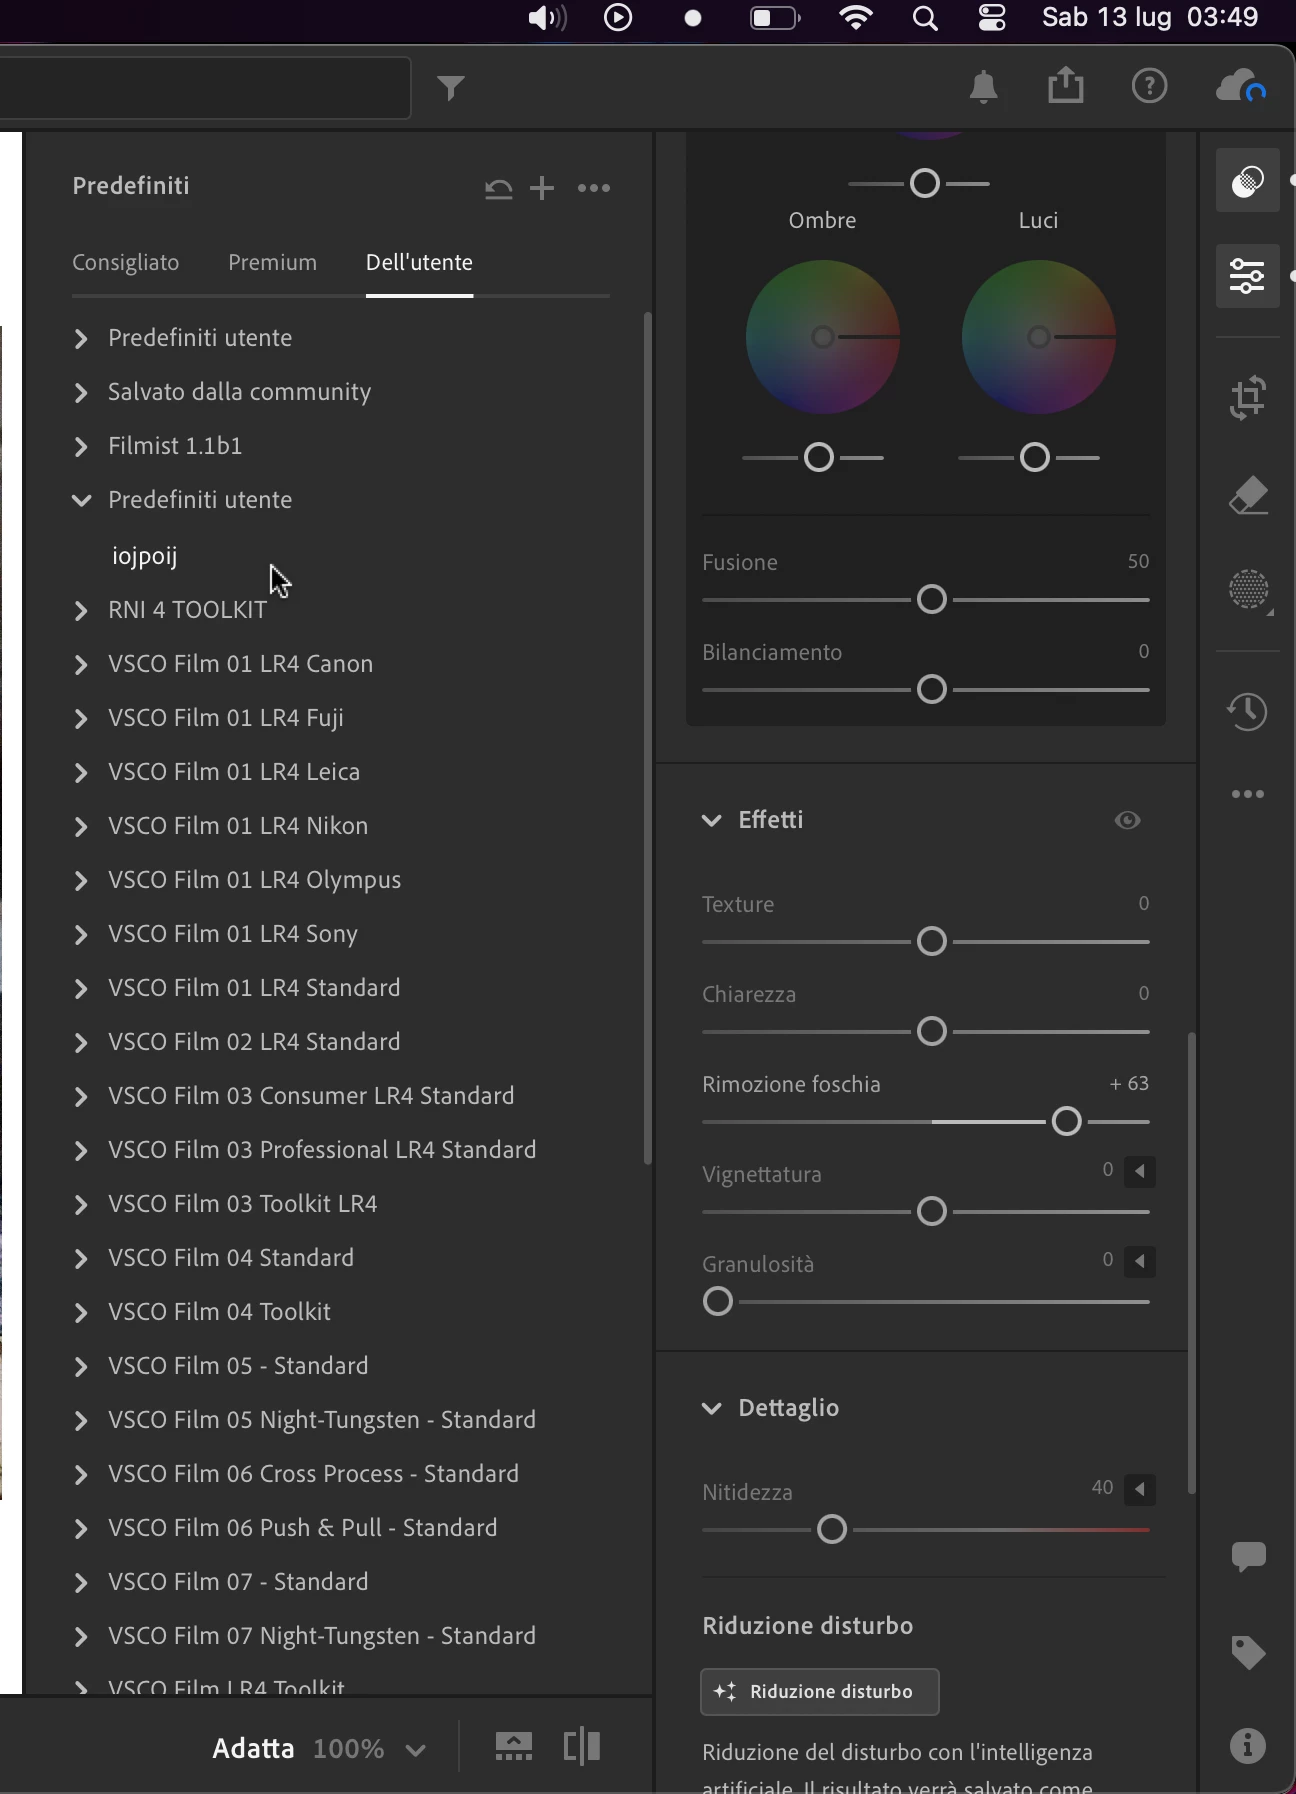
Task: Collapse the Dettaglio section
Action: (711, 1409)
